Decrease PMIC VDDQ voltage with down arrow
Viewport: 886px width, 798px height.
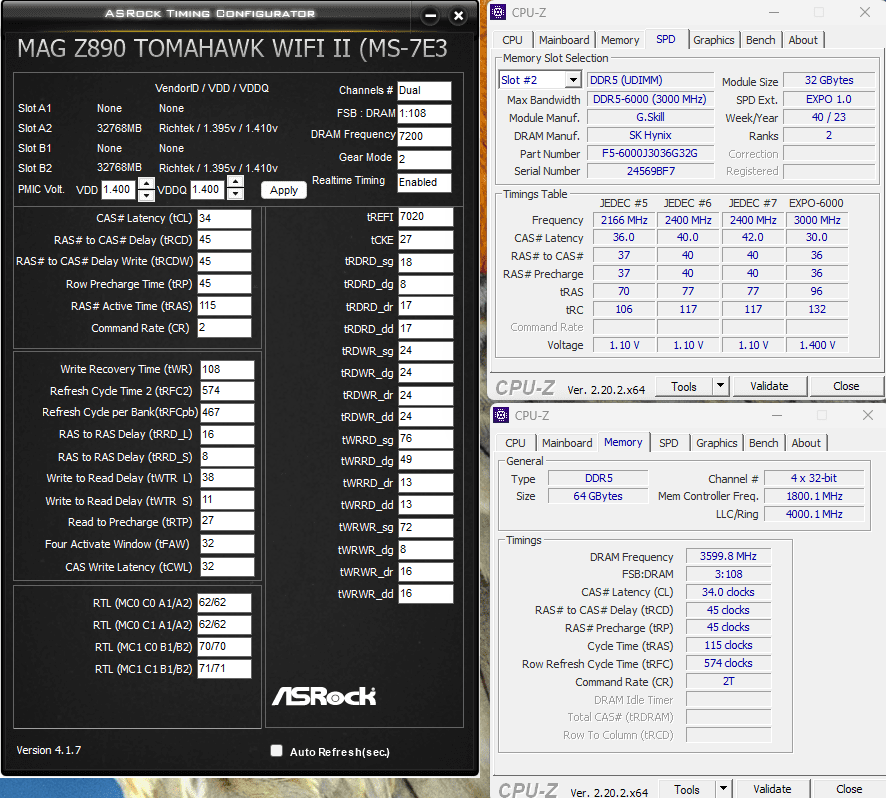coord(236,194)
